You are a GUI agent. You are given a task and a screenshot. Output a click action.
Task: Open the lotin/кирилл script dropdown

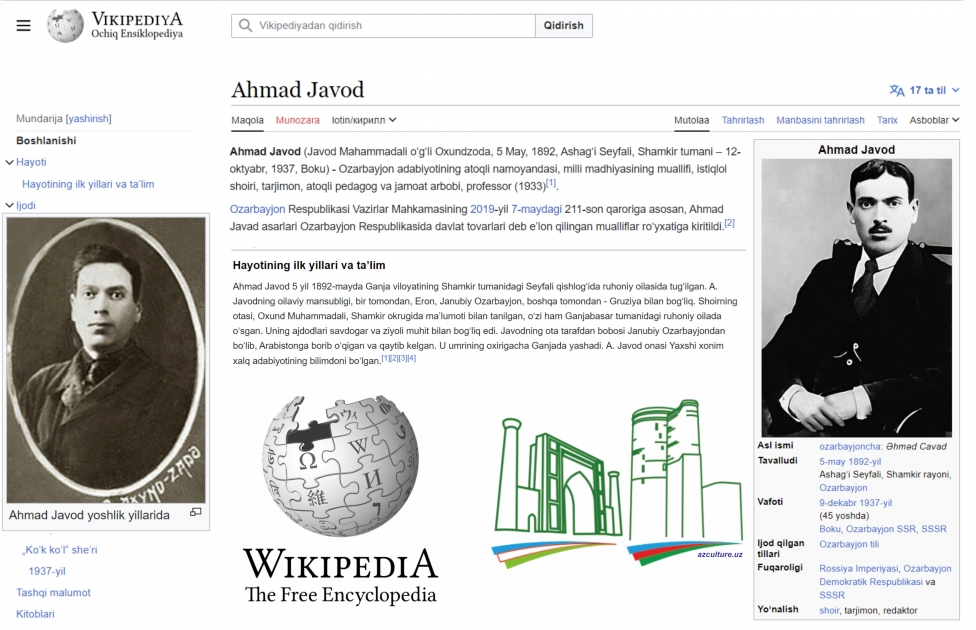(364, 120)
